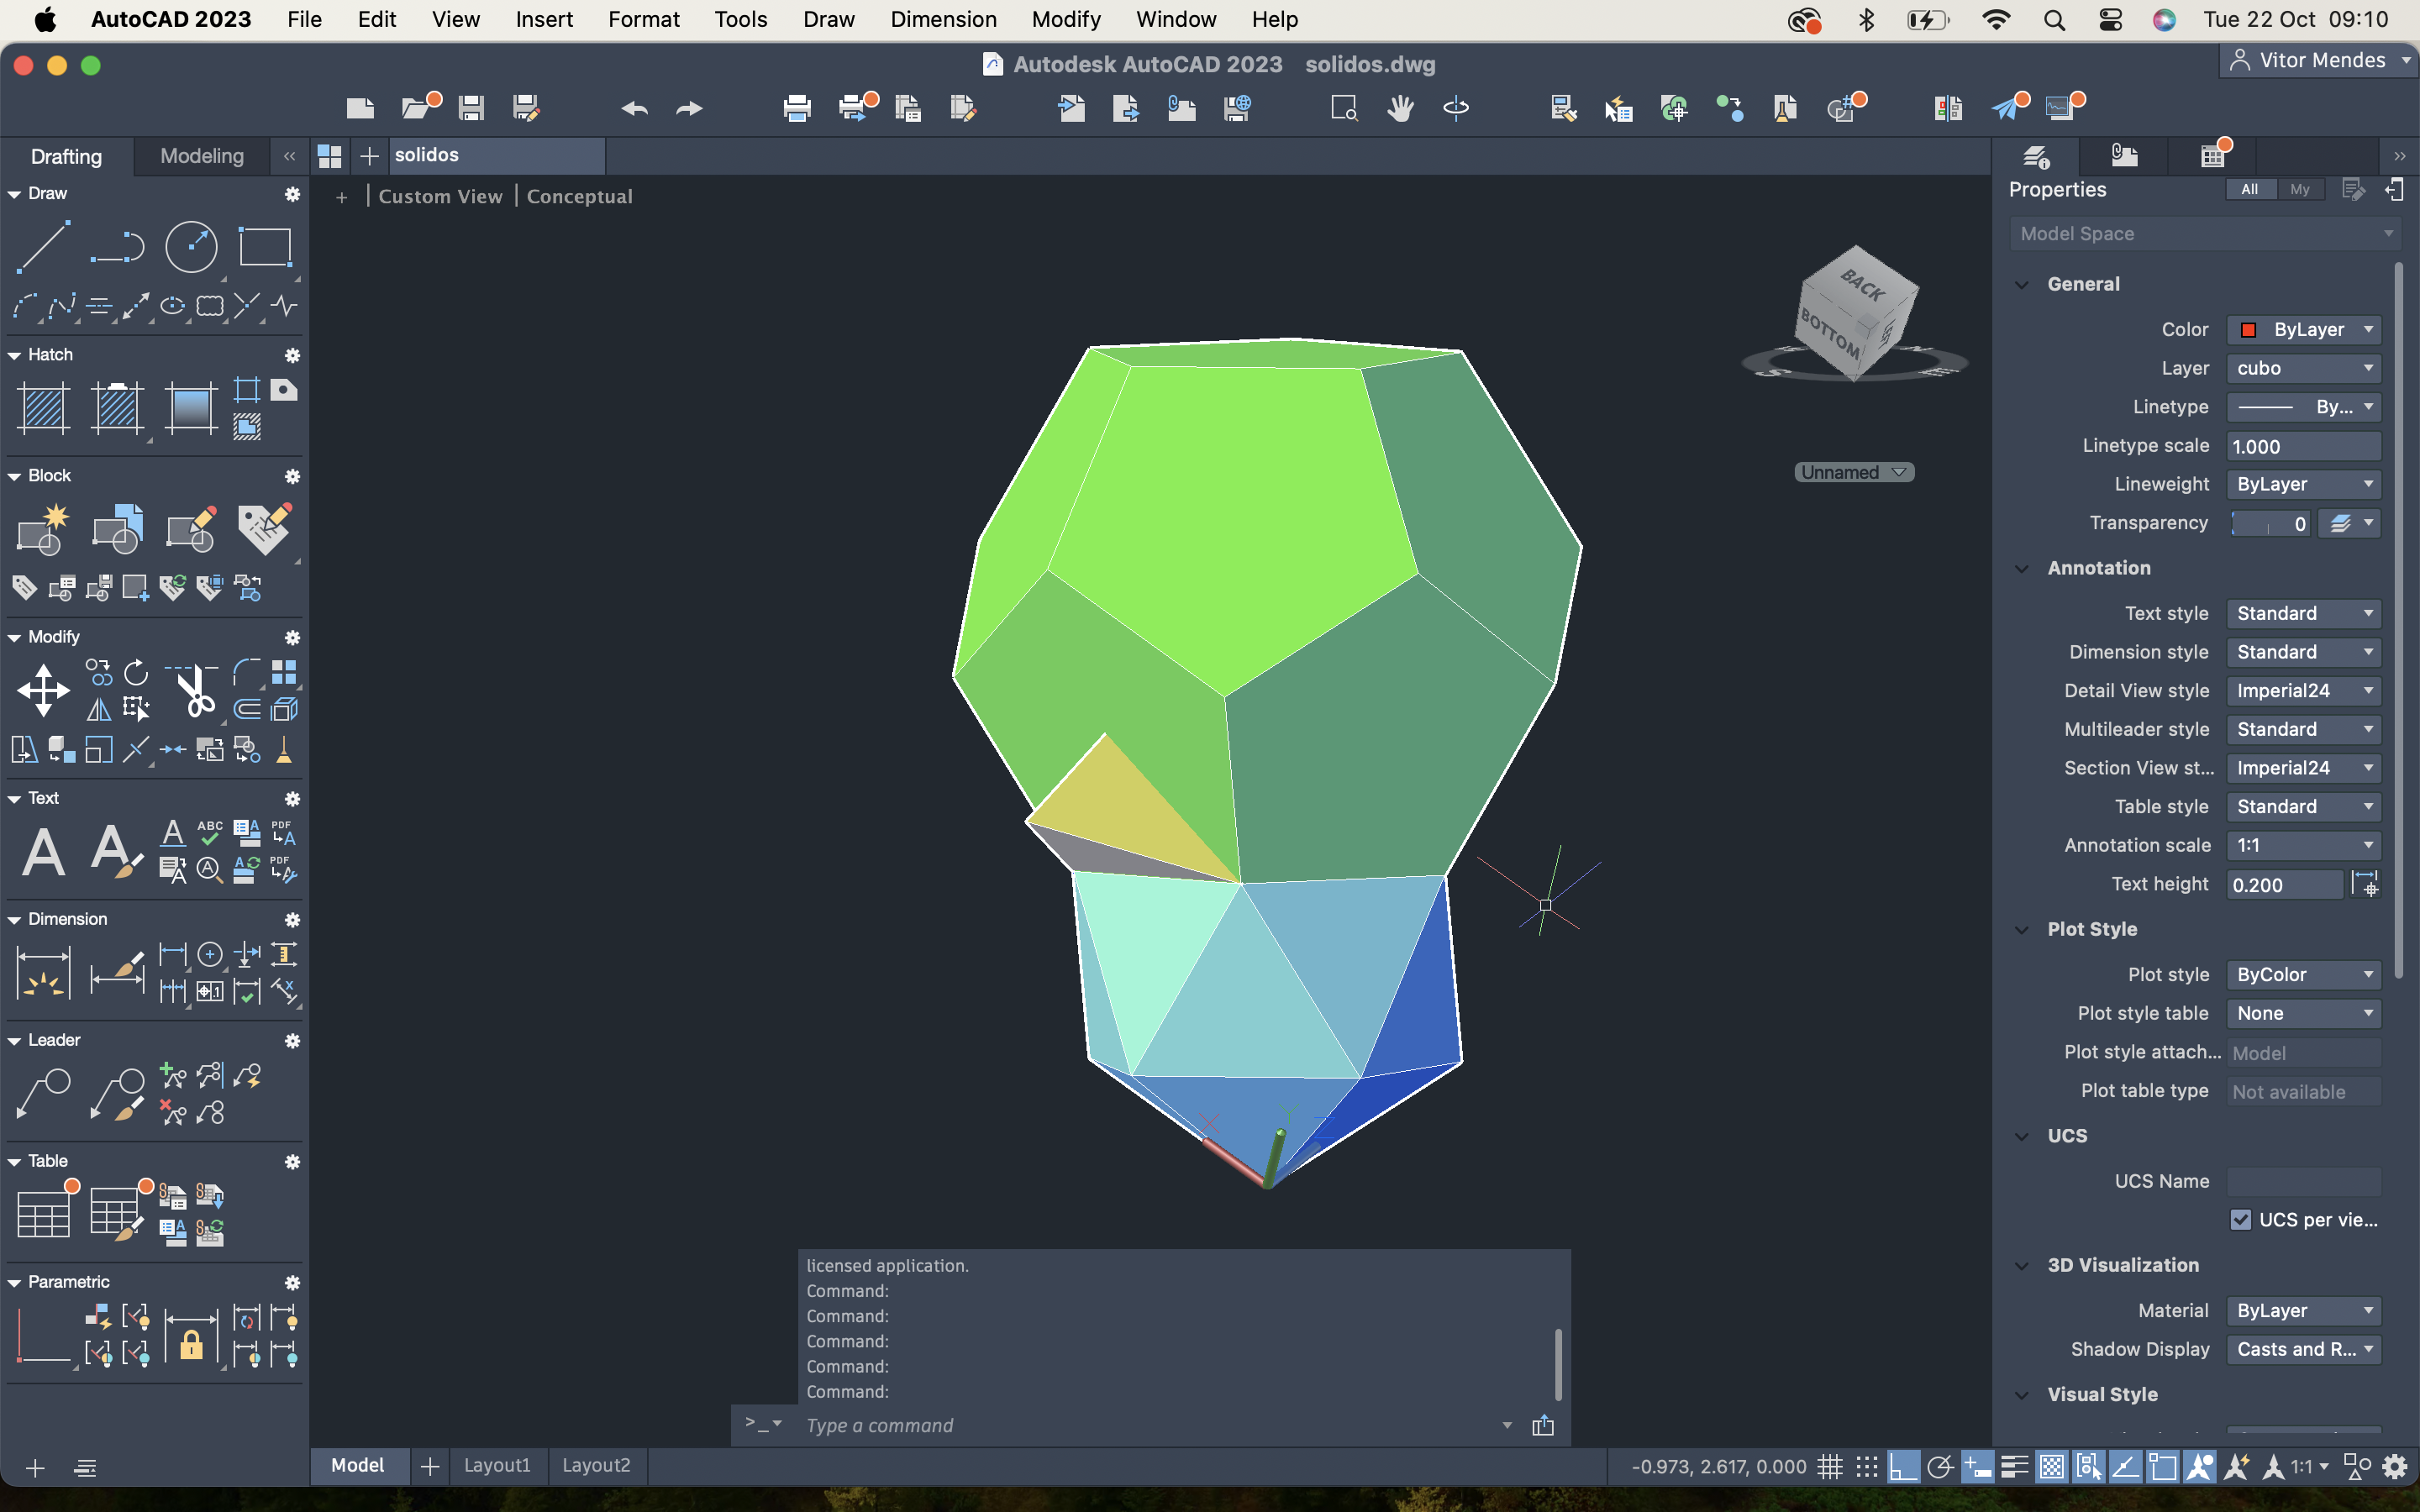The width and height of the screenshot is (2420, 1512).
Task: Select the Rotate tool
Action: tap(136, 672)
